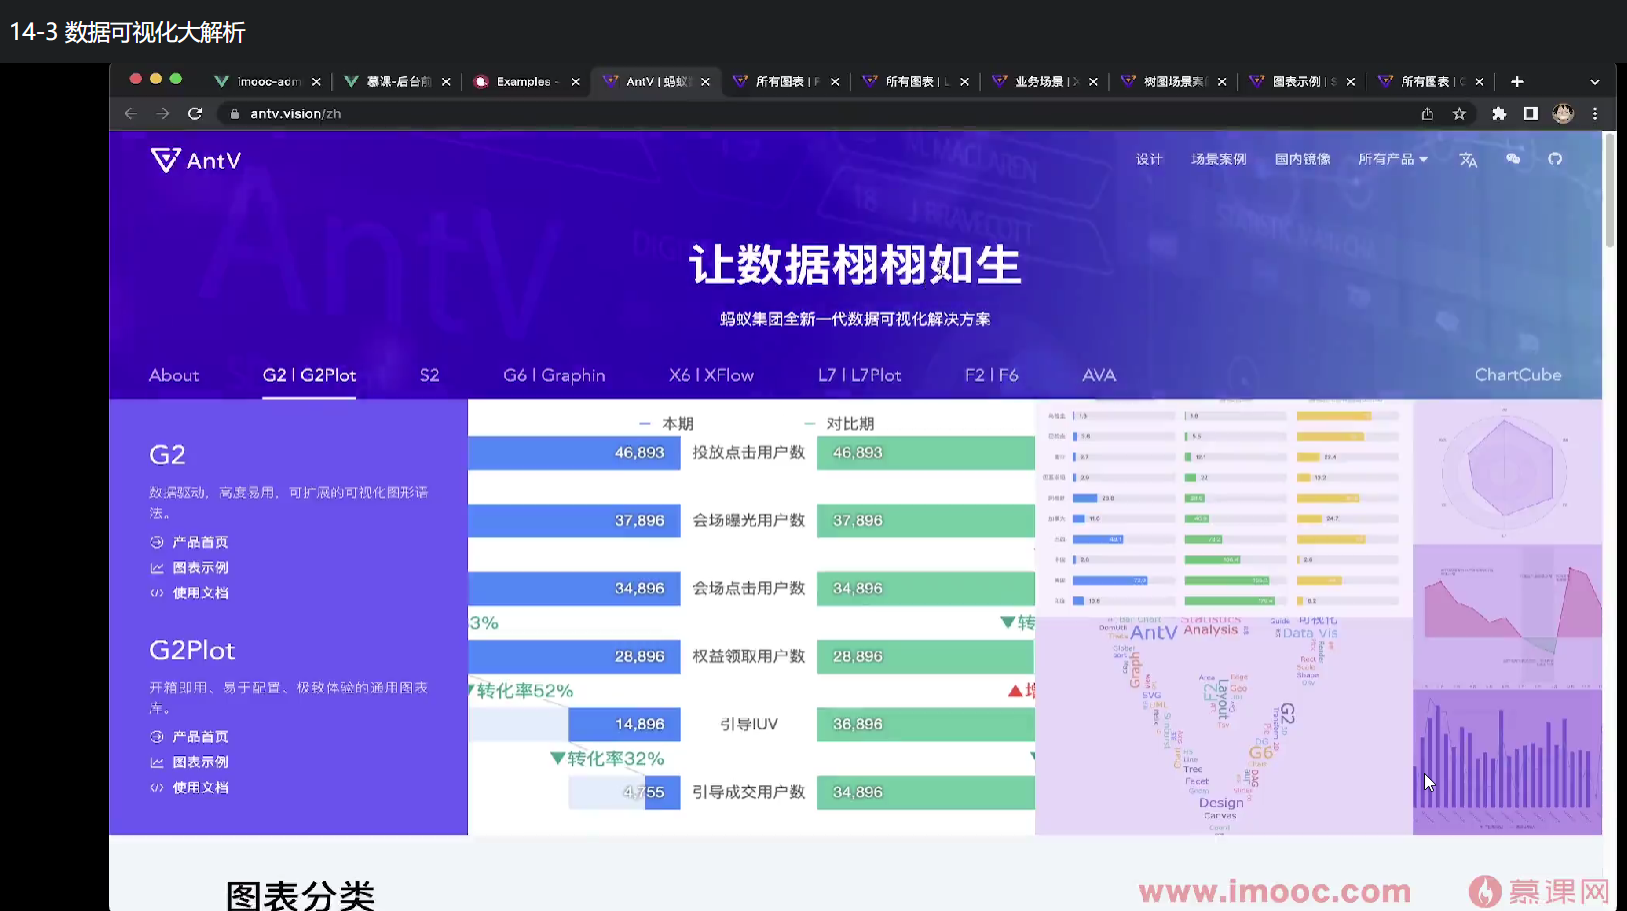Click the chart icon beside G2 图表示例
Screen dimensions: 1627x911
(155, 567)
